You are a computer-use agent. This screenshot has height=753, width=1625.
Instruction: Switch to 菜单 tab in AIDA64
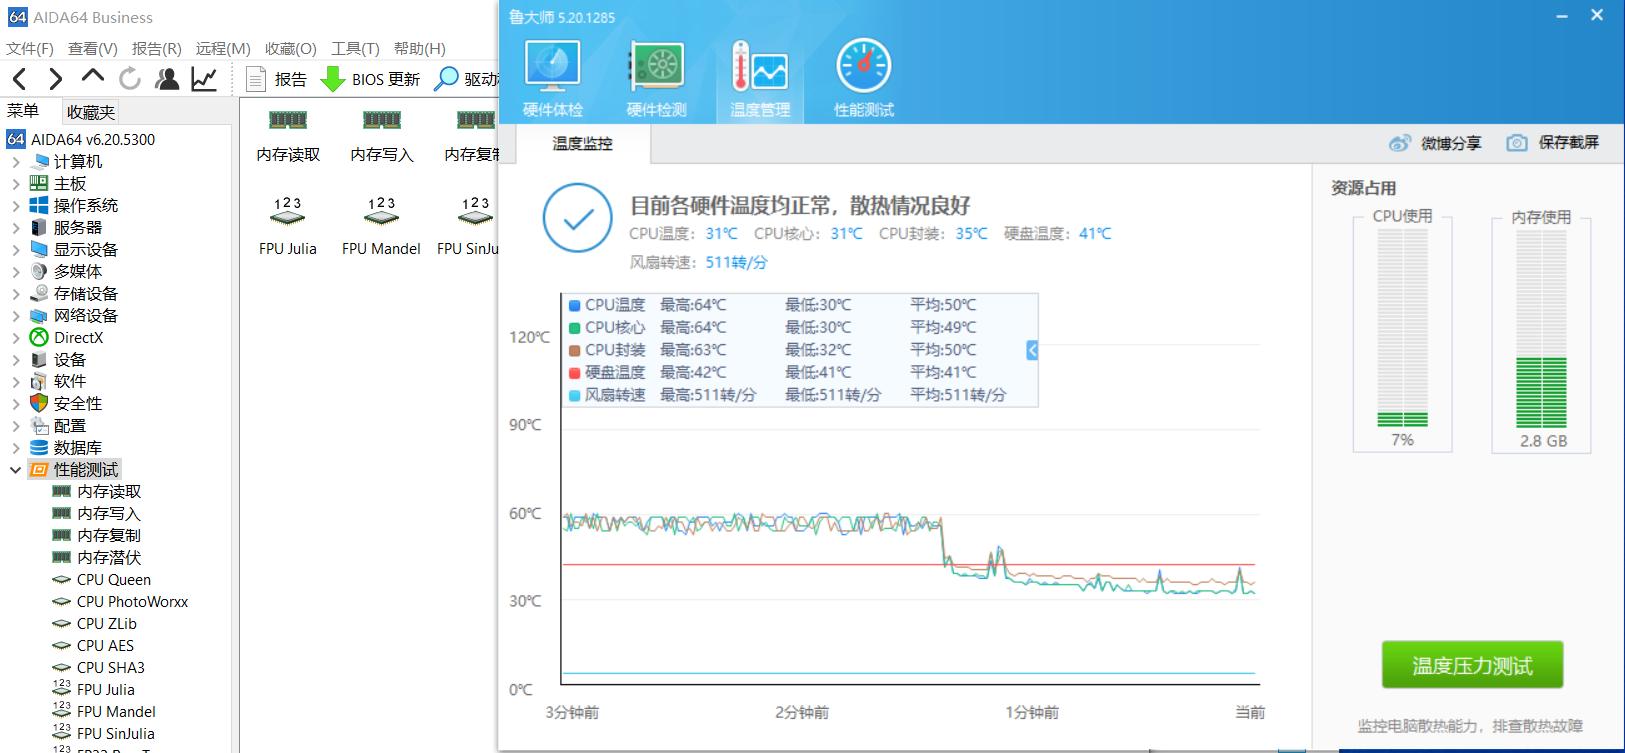[x=23, y=111]
